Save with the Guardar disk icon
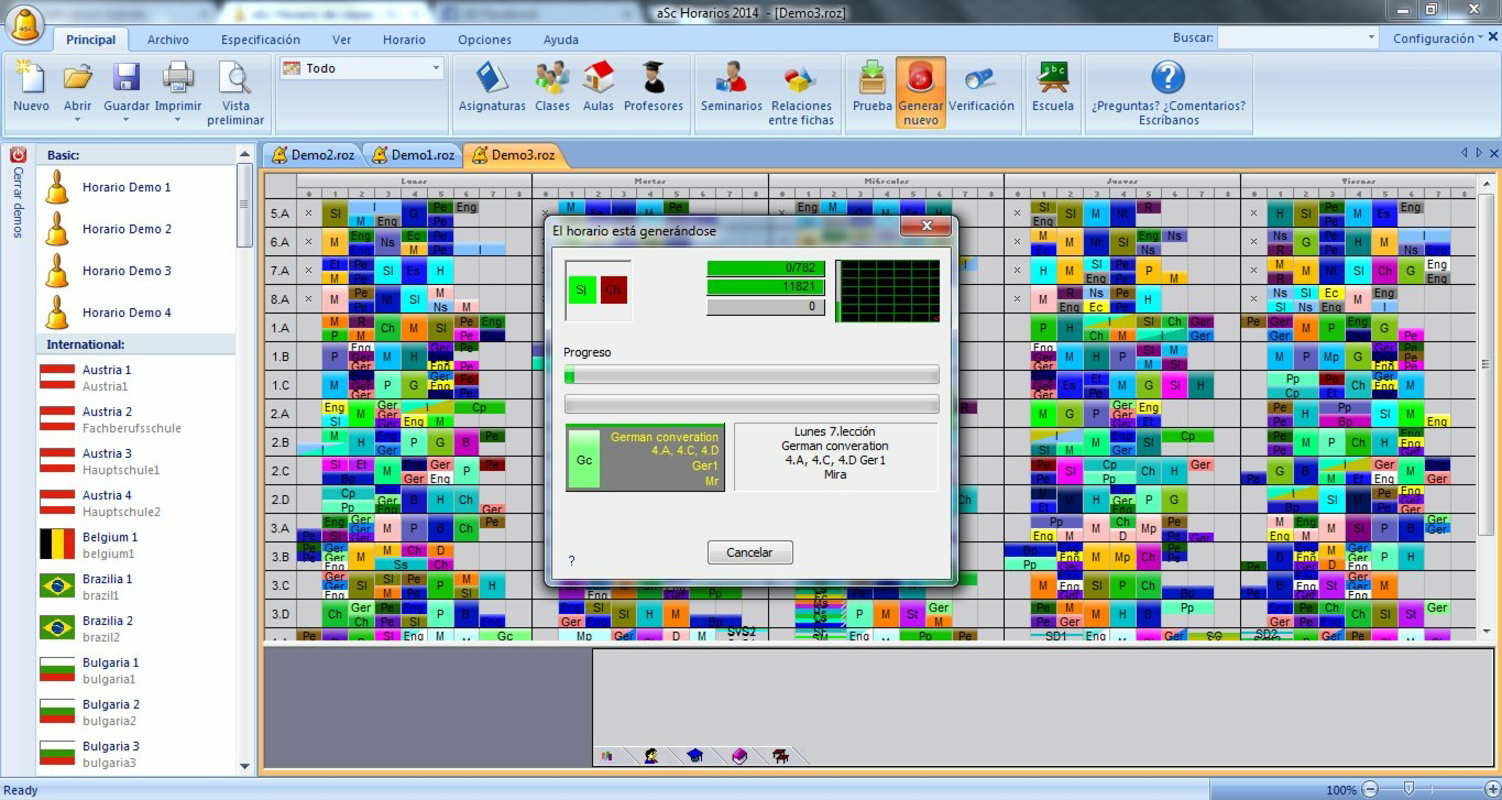 (126, 78)
